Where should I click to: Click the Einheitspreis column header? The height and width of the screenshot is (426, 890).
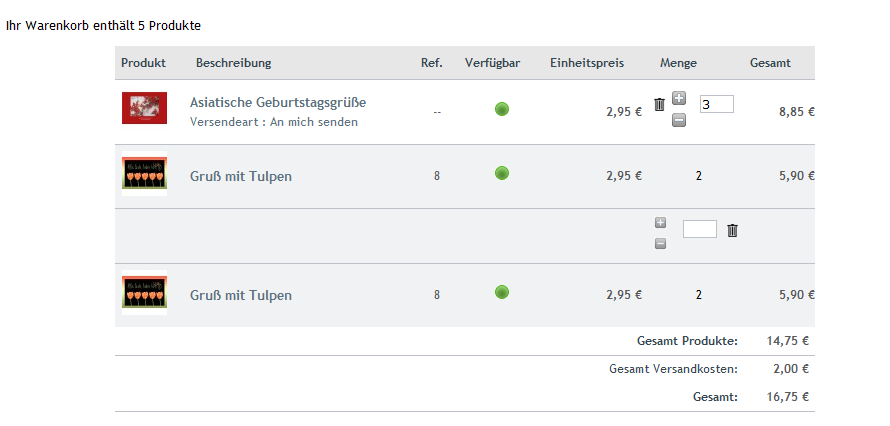pos(586,63)
